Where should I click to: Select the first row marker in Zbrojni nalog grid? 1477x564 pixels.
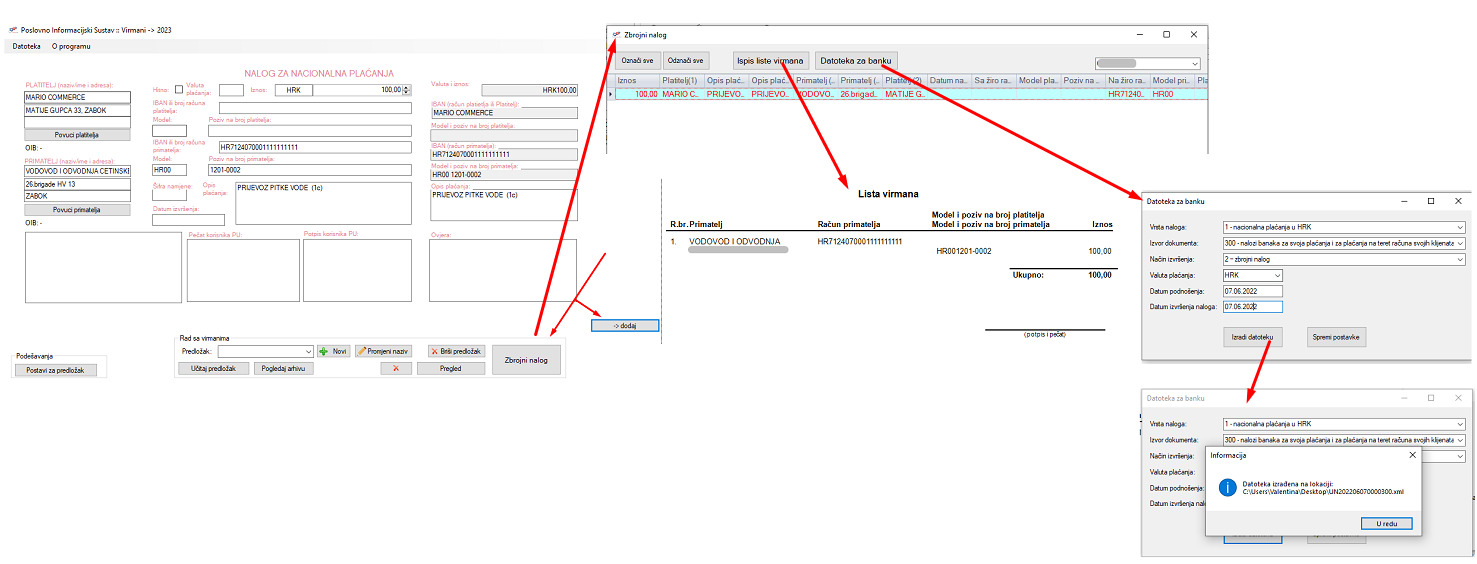coord(611,94)
